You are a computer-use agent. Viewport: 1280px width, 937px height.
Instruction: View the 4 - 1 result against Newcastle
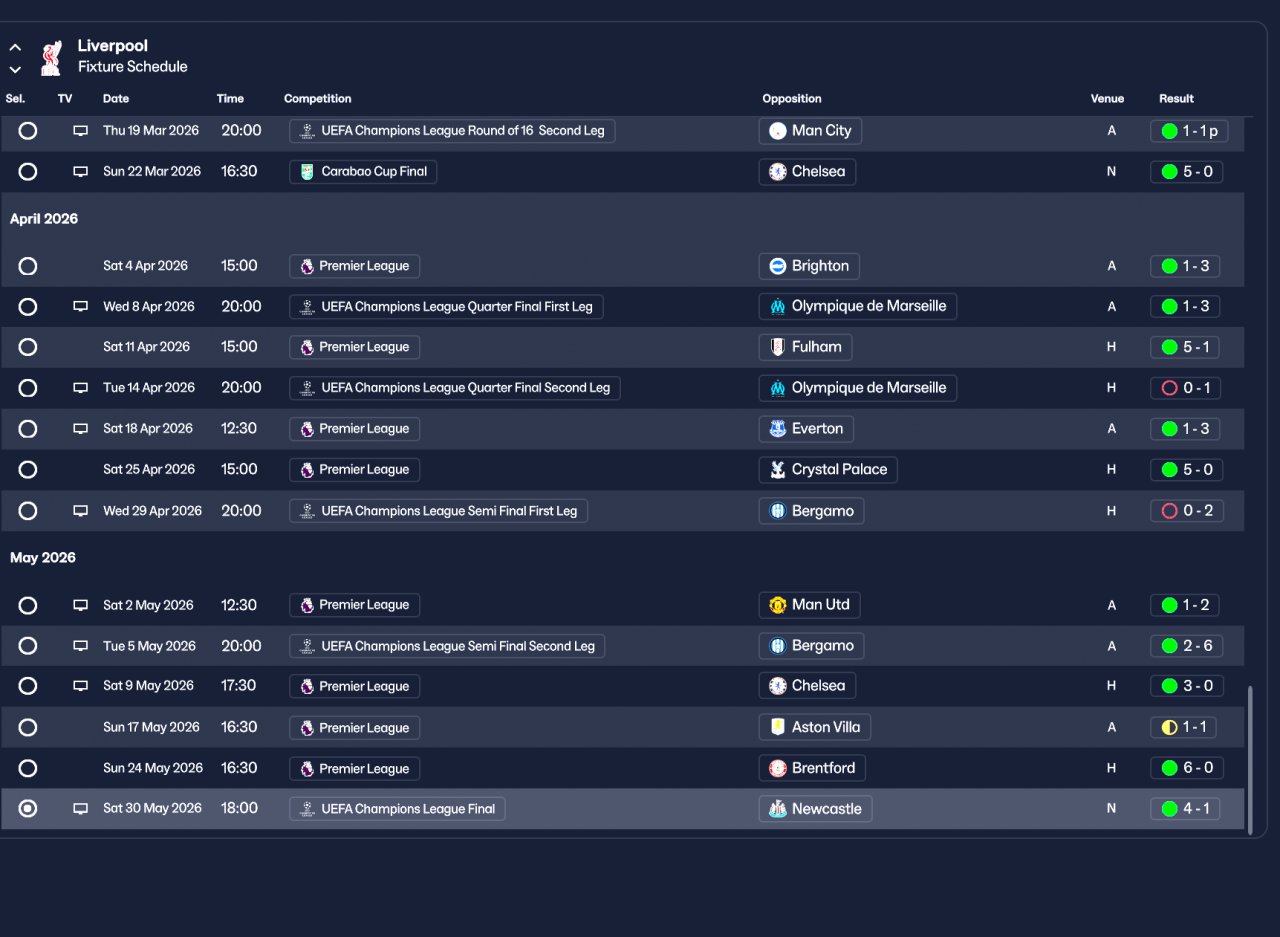pyautogui.click(x=1185, y=809)
